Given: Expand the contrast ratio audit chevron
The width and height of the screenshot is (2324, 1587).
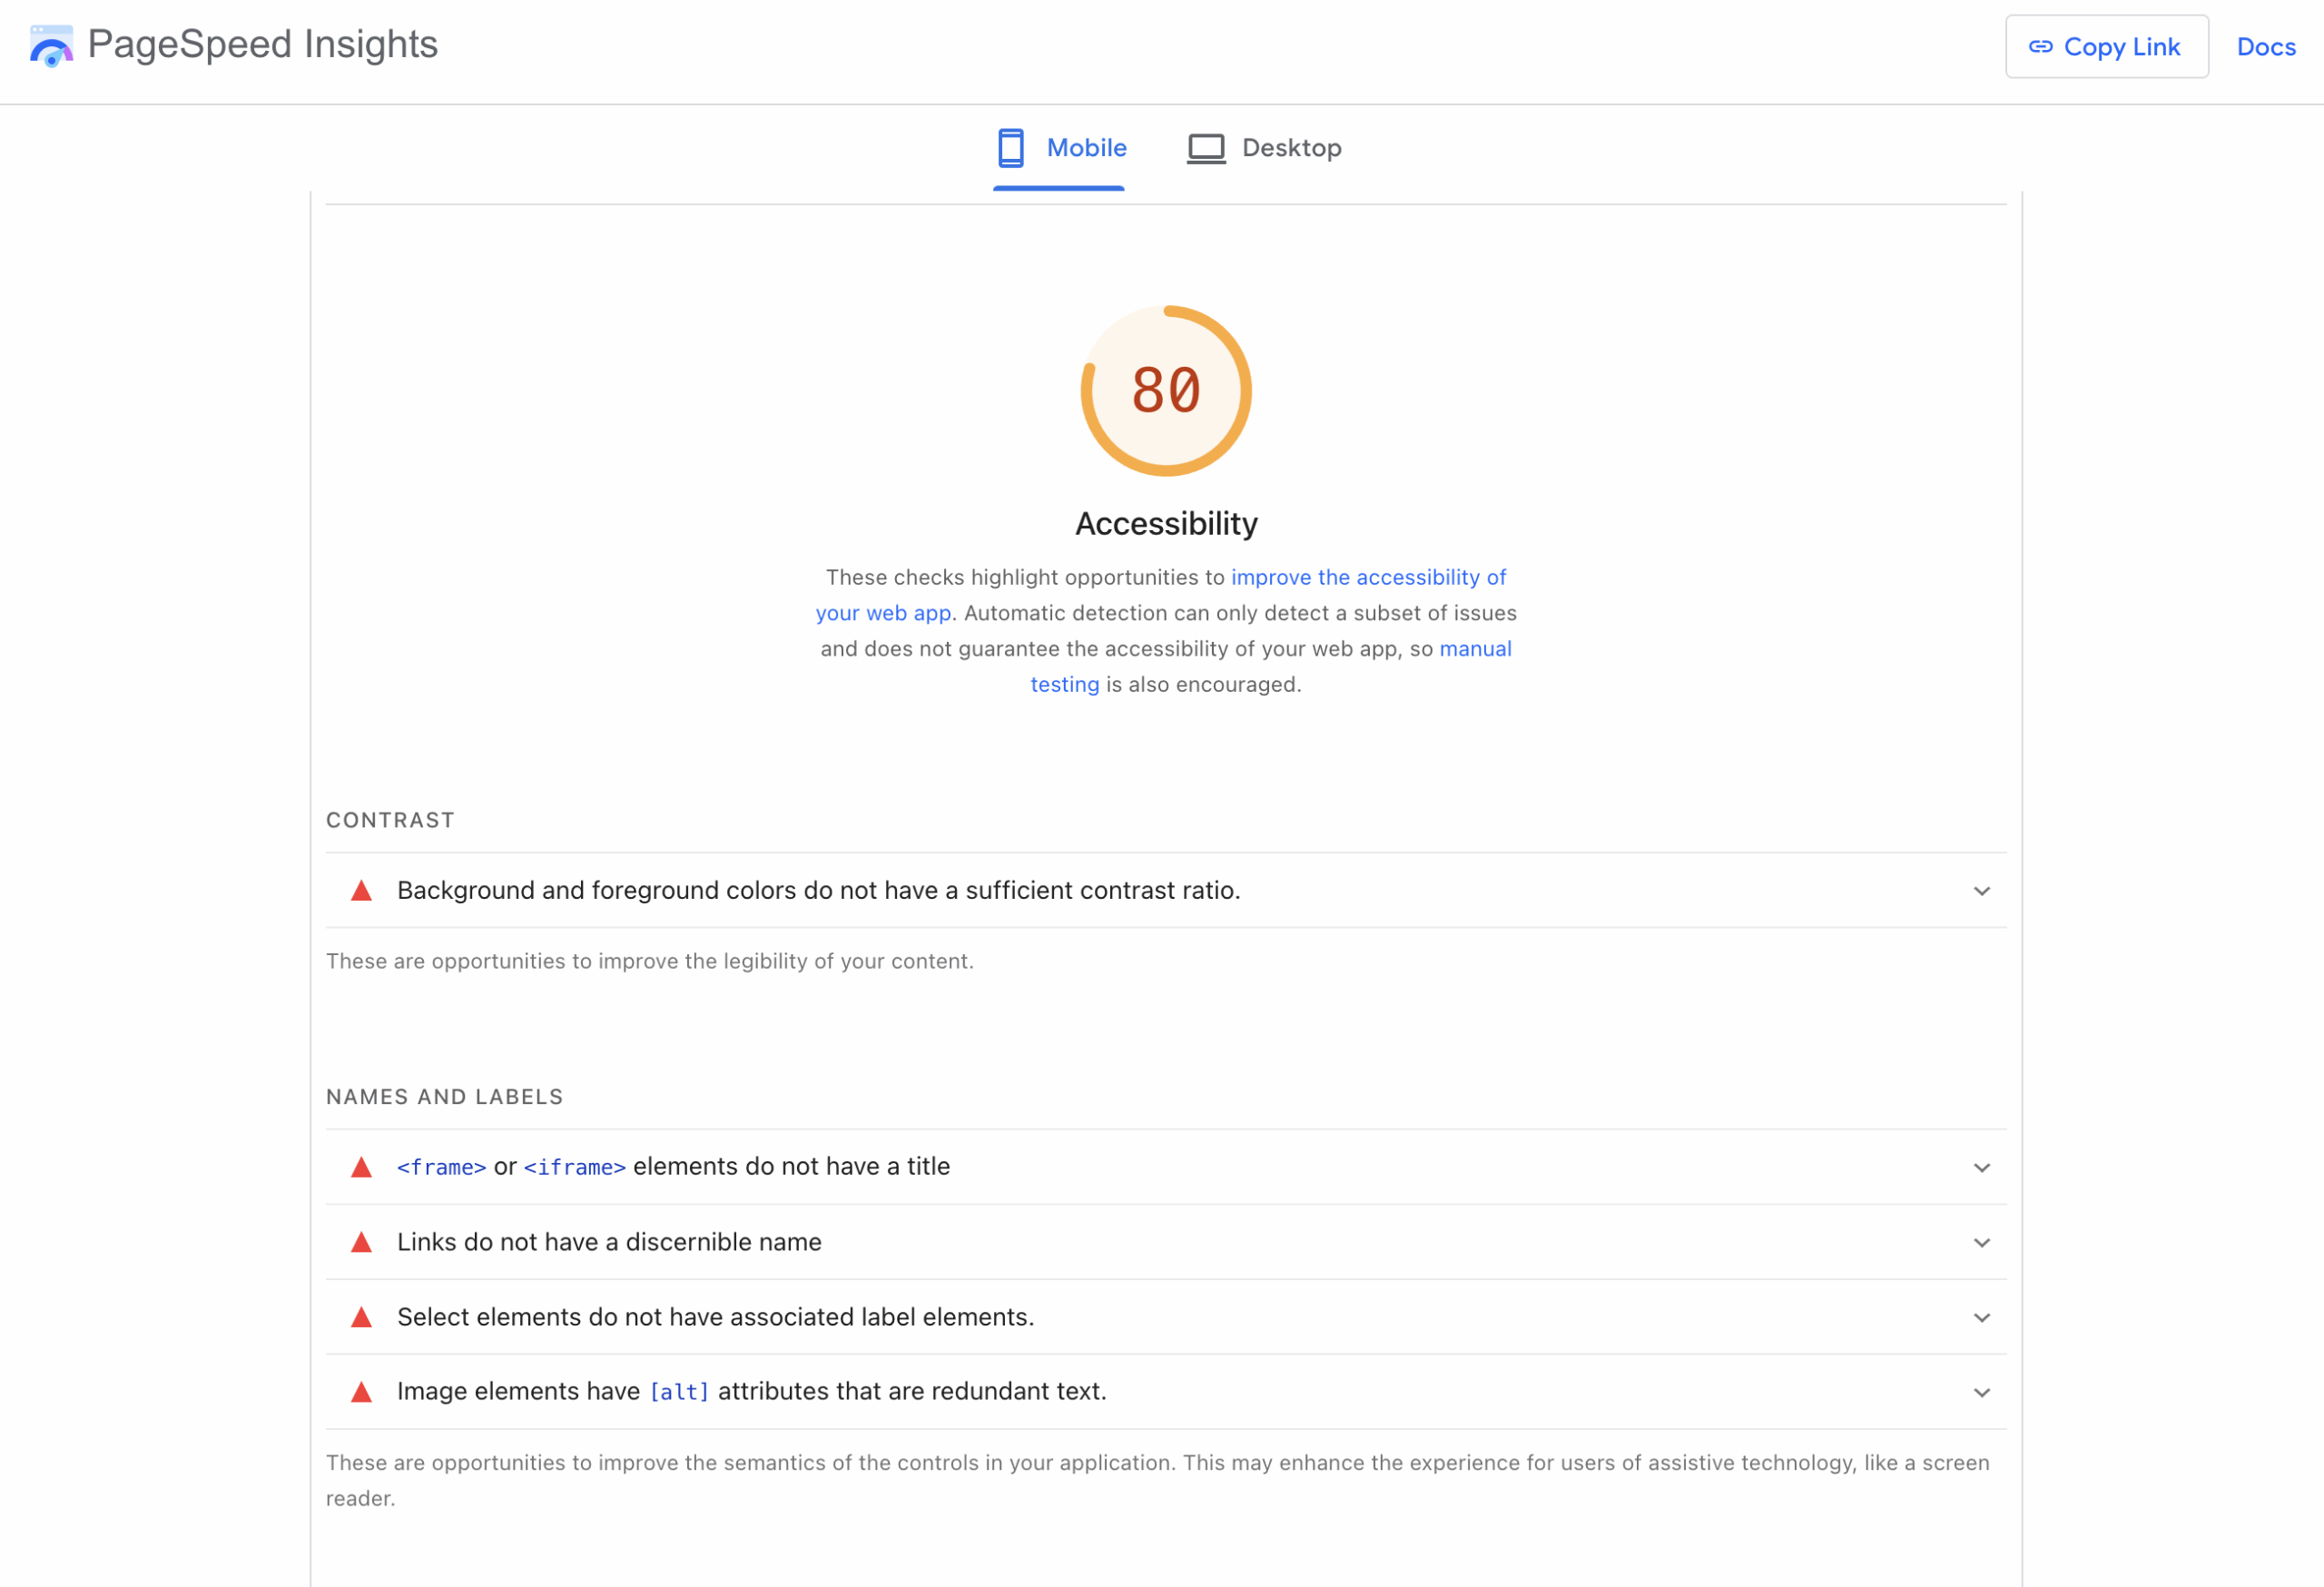Looking at the screenshot, I should point(1981,891).
